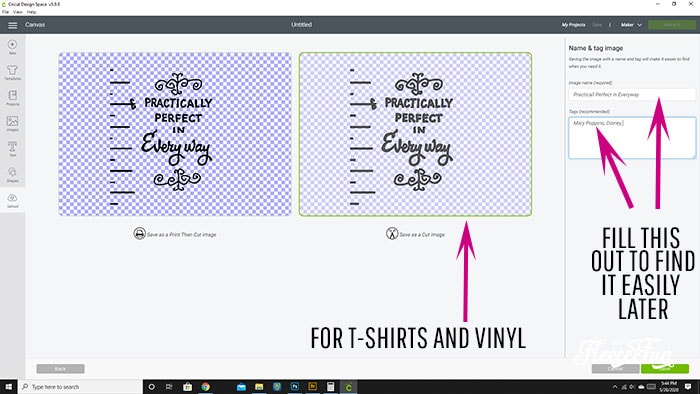Click the volume icon in system tray
Image resolution: width=700 pixels, height=394 pixels.
[x=633, y=387]
